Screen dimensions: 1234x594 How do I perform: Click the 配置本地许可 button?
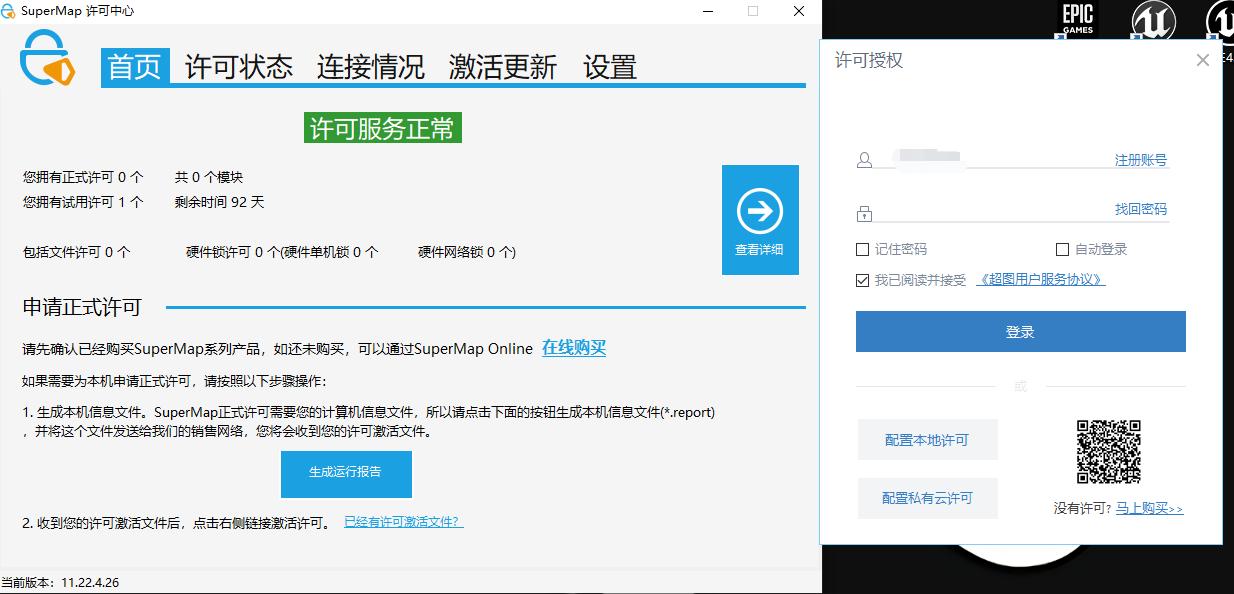click(928, 440)
